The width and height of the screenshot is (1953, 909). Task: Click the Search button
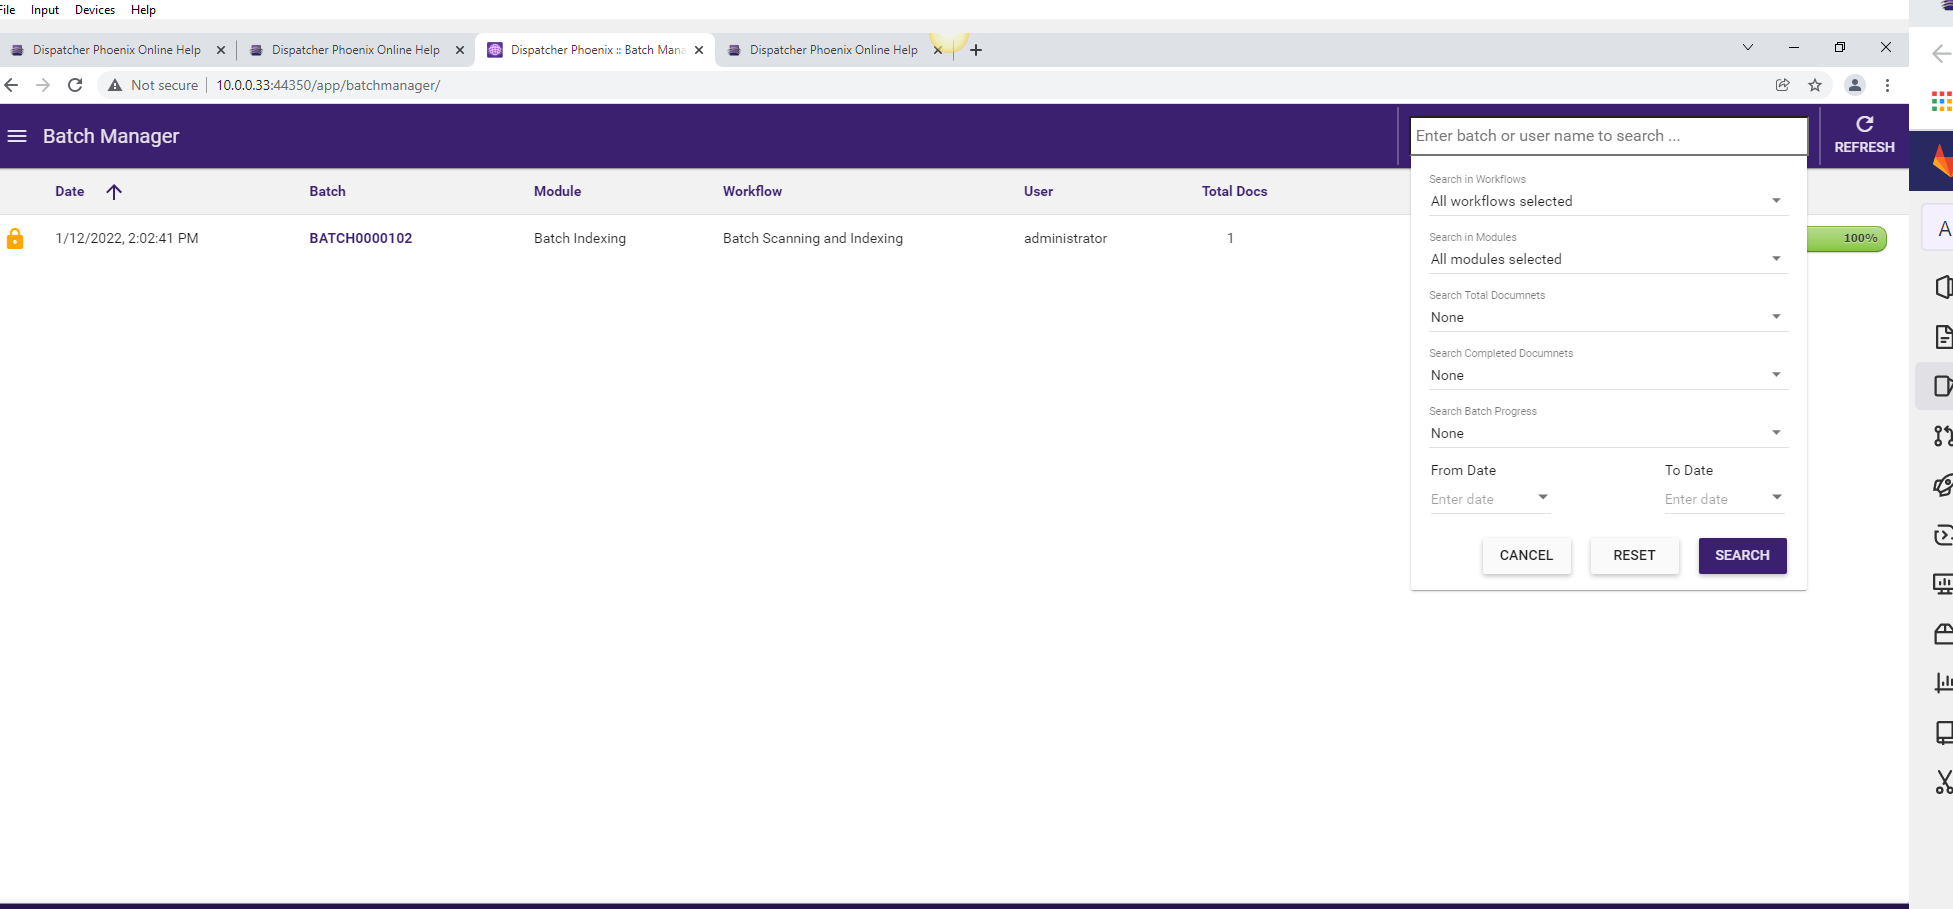pyautogui.click(x=1742, y=556)
